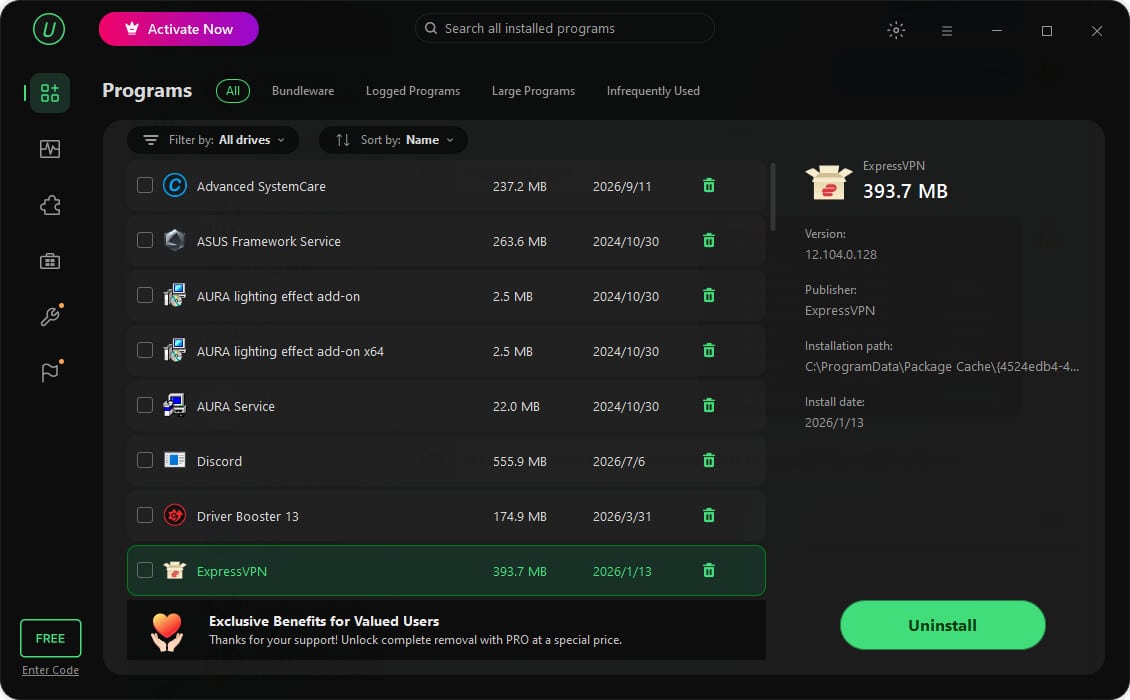Image resolution: width=1130 pixels, height=700 pixels.
Task: Tick the ExpressVPN checkbox
Action: tap(145, 570)
